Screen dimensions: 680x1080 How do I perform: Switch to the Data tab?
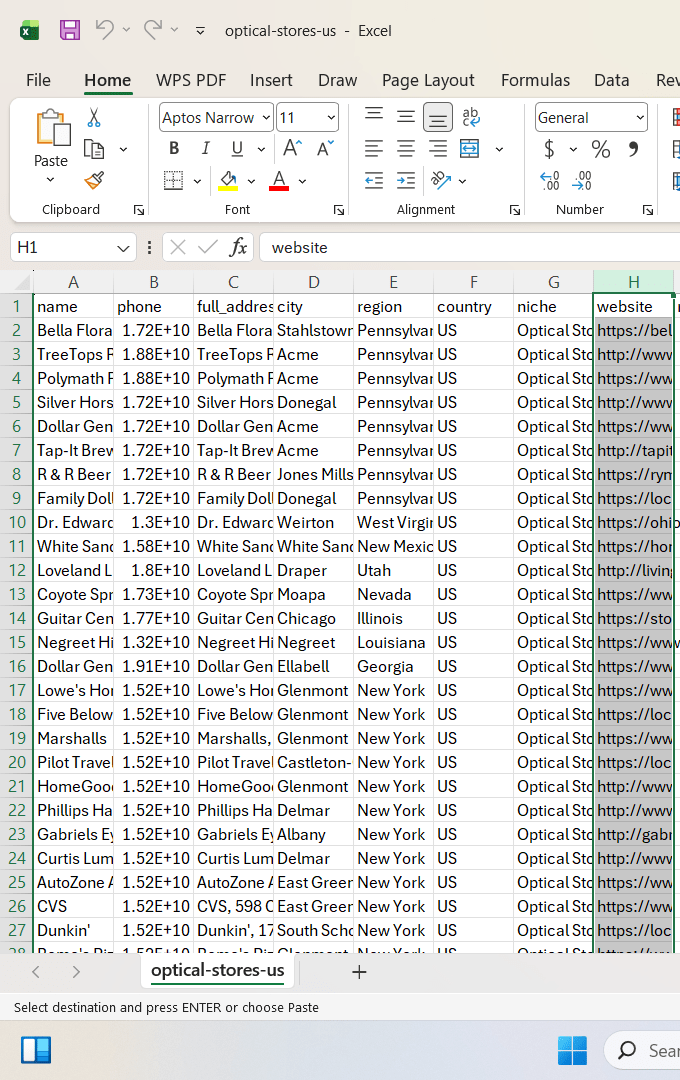point(612,81)
